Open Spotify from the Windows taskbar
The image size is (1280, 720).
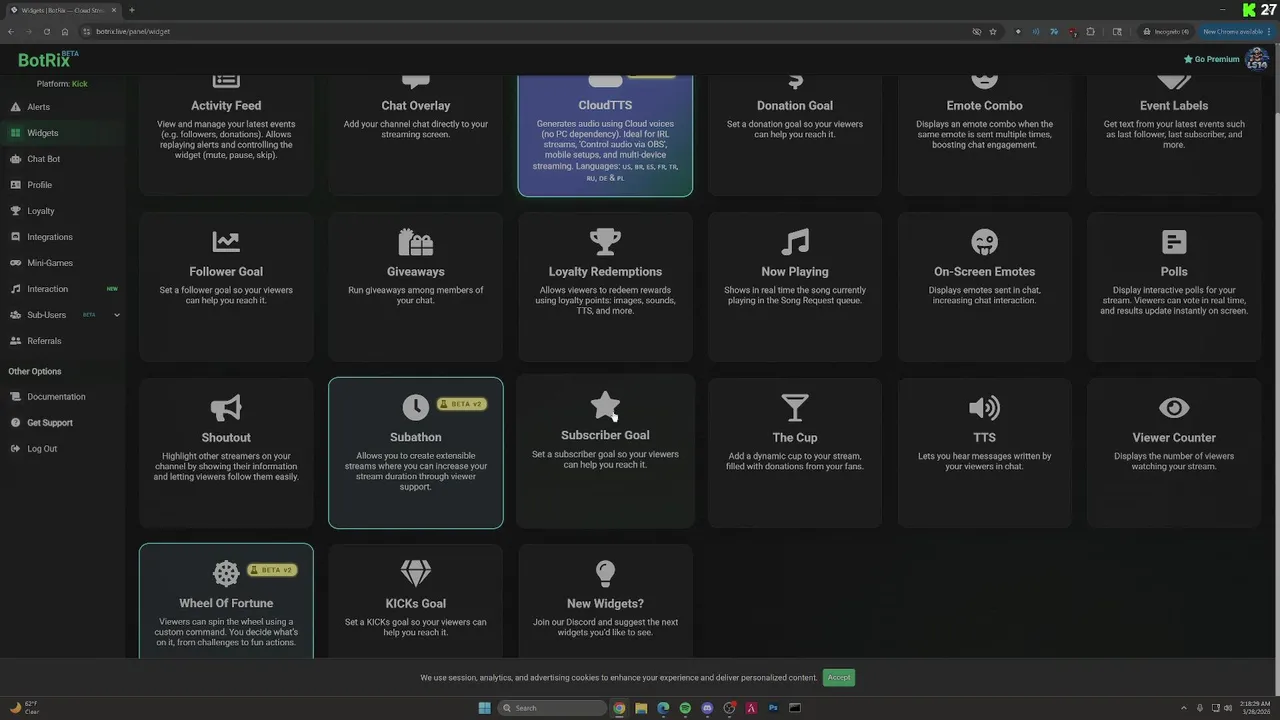point(685,708)
